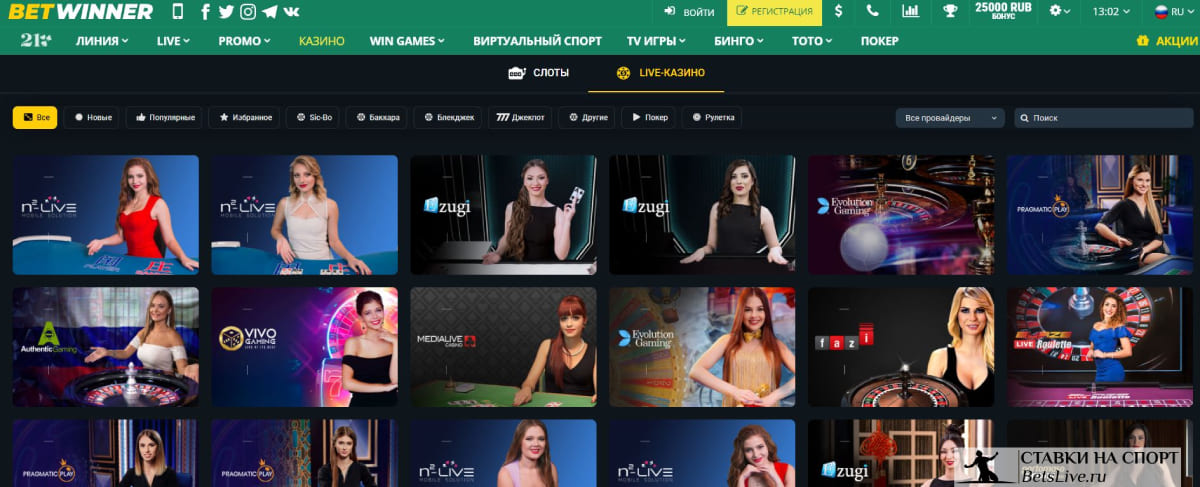
Task: Open the Live Roulette blue-dress thumbnail
Action: click(1100, 347)
